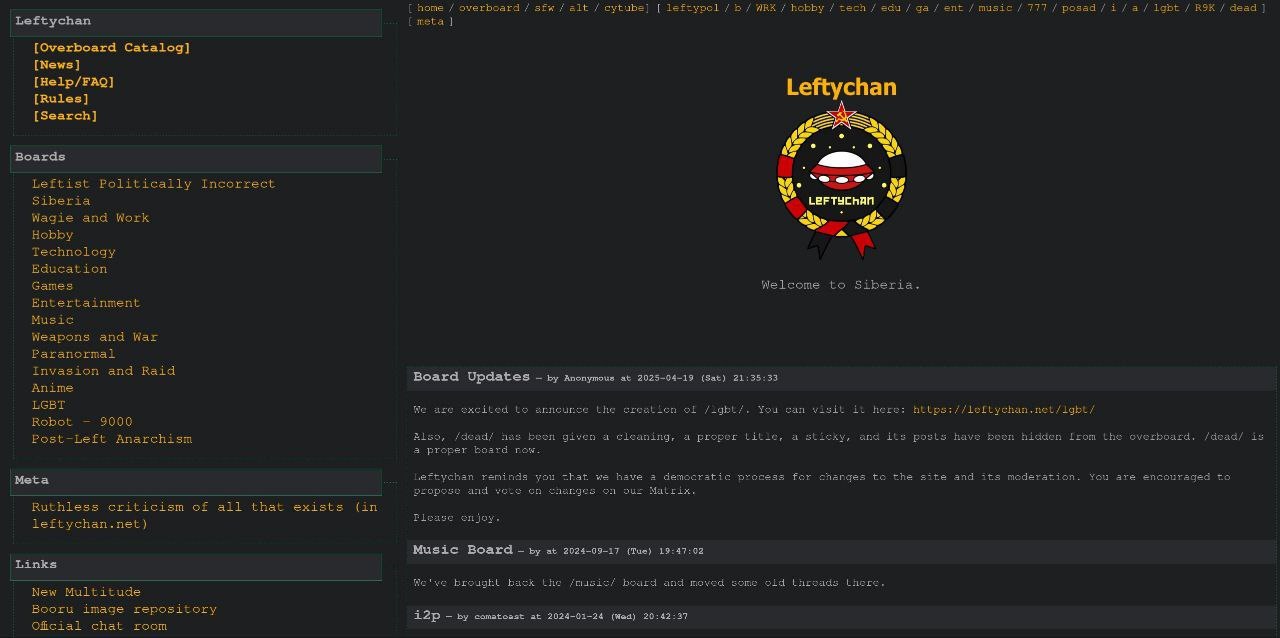Go to the Wagie and Work board

pos(90,217)
